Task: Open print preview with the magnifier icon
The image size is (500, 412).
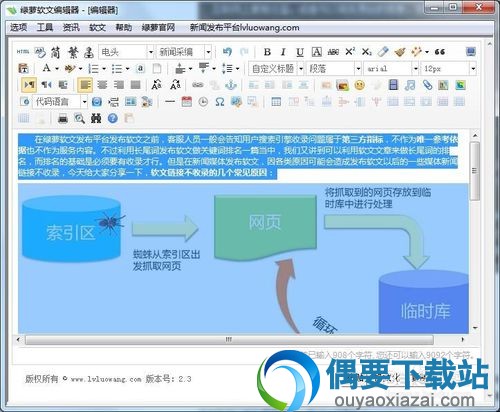Action: [79, 118]
